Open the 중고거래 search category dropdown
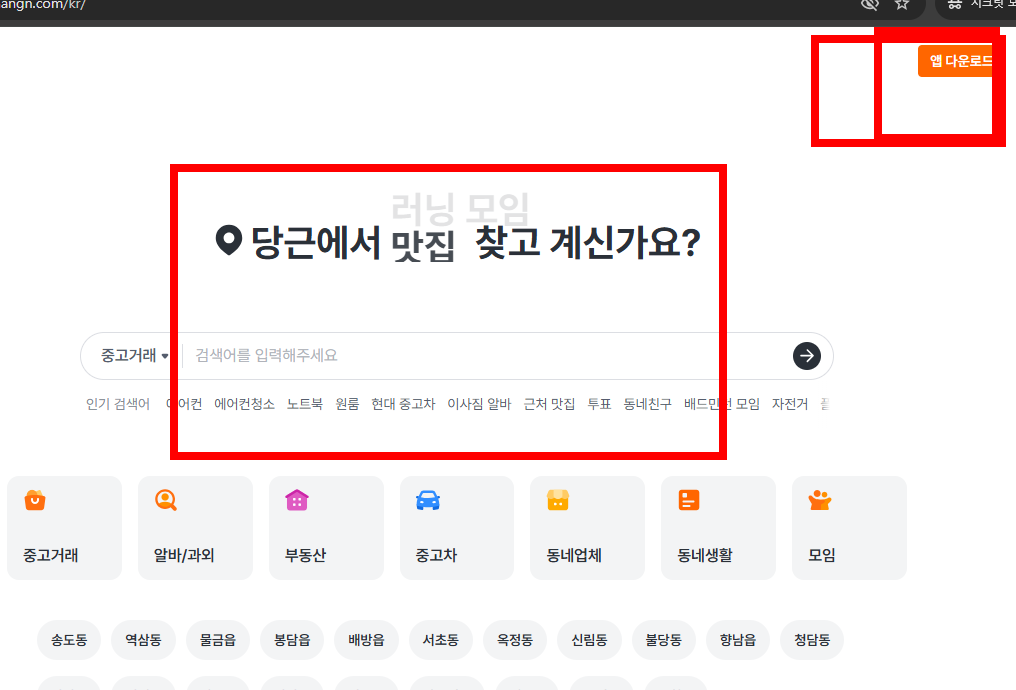The image size is (1016, 690). click(x=134, y=356)
